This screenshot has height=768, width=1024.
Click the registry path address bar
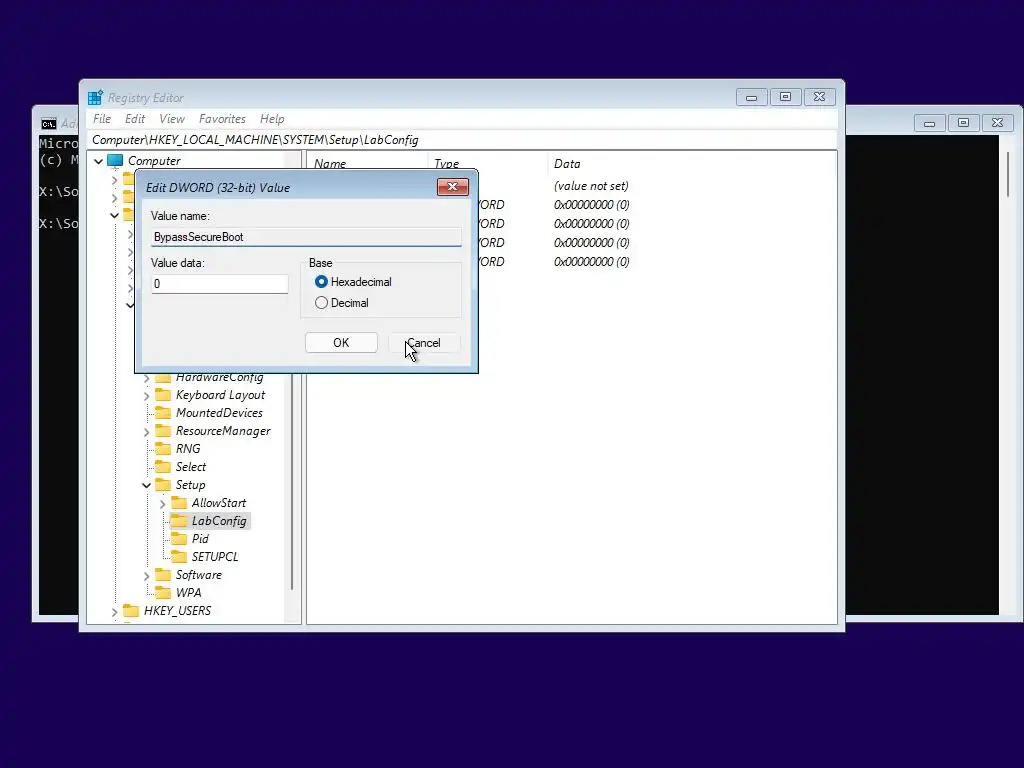pos(462,140)
